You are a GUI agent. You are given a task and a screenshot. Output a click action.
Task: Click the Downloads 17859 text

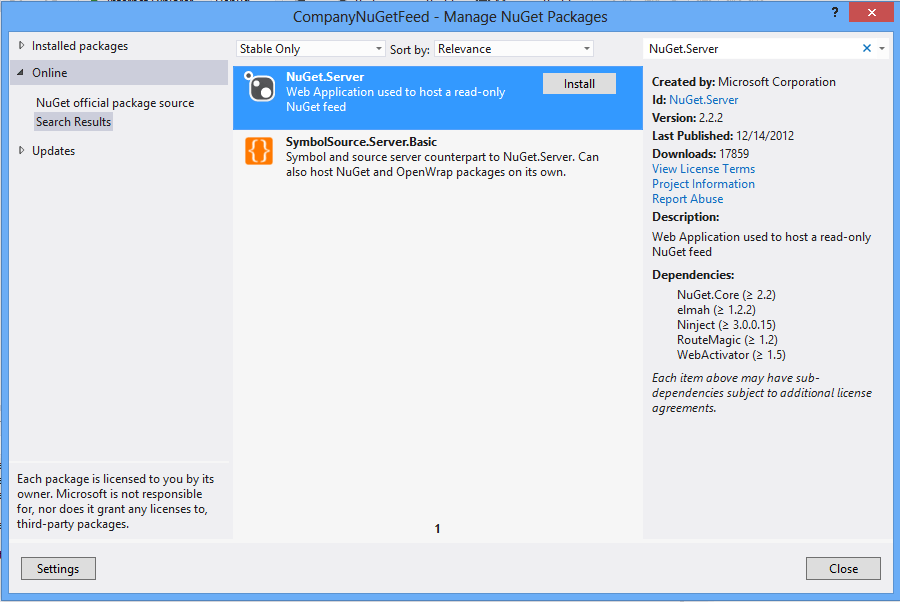pyautogui.click(x=700, y=154)
